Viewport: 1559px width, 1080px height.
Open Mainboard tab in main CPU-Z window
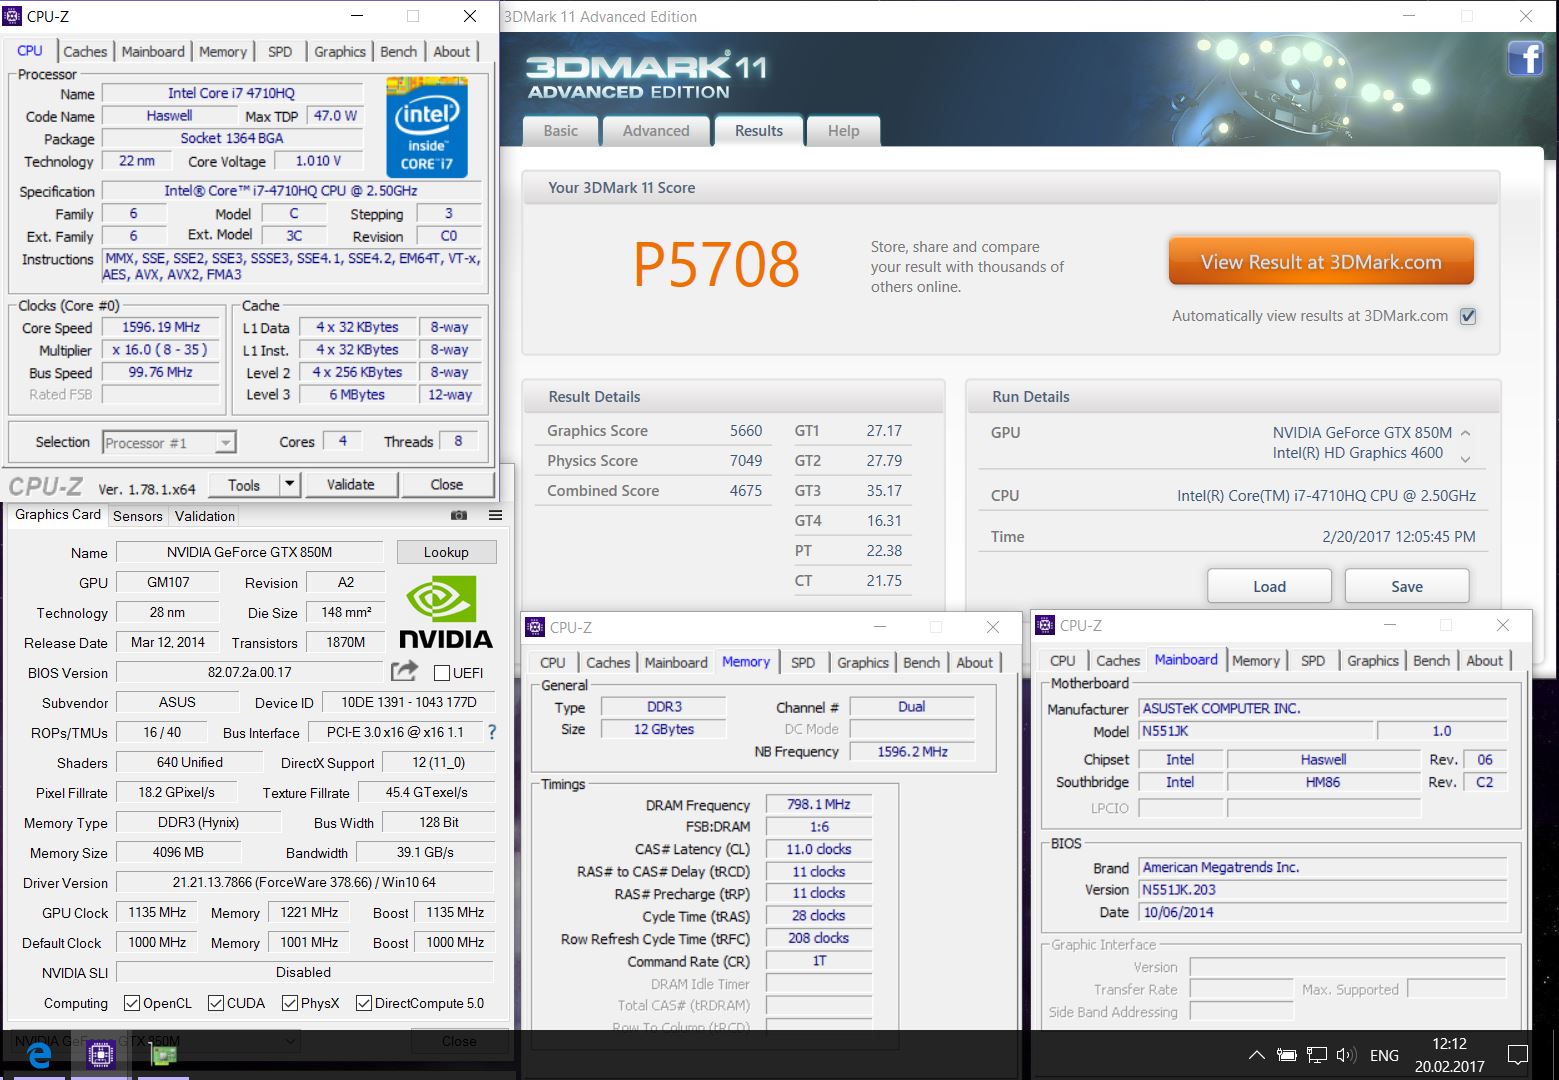pyautogui.click(x=153, y=51)
